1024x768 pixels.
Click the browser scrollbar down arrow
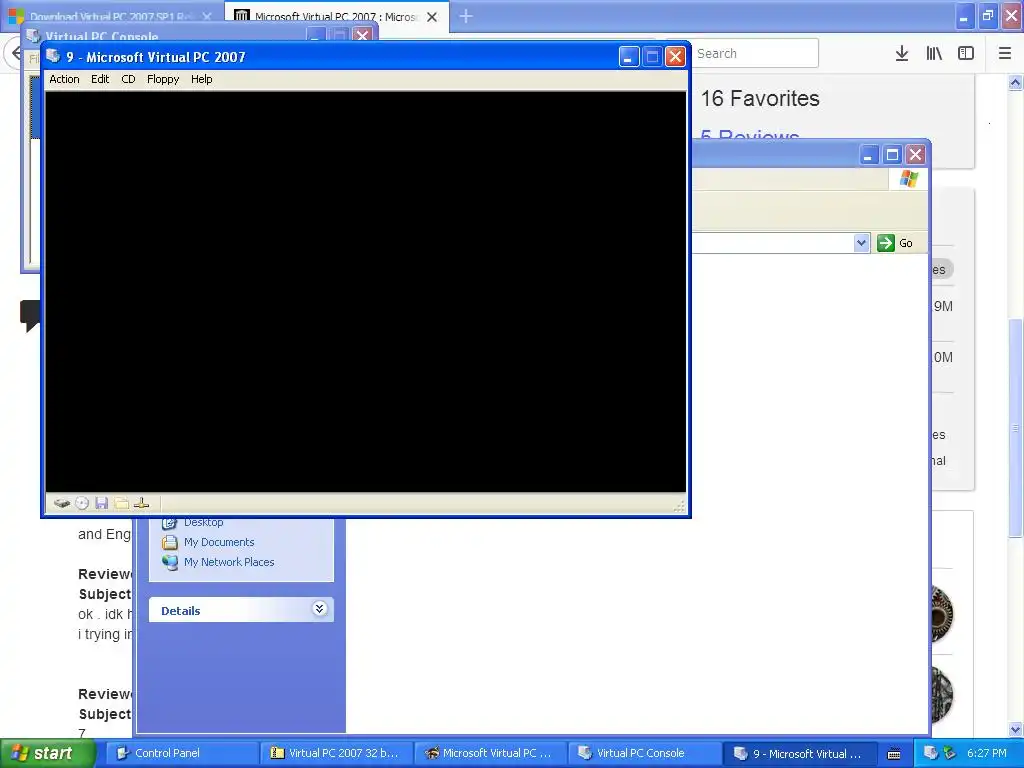click(1015, 729)
